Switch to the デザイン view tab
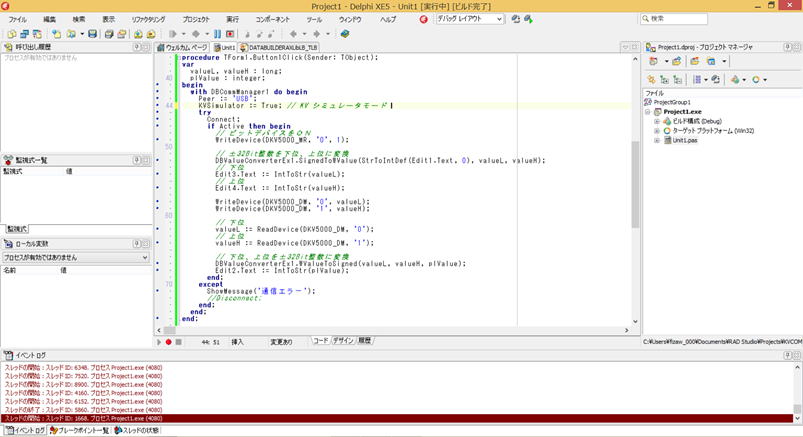803x437 pixels. pos(343,341)
